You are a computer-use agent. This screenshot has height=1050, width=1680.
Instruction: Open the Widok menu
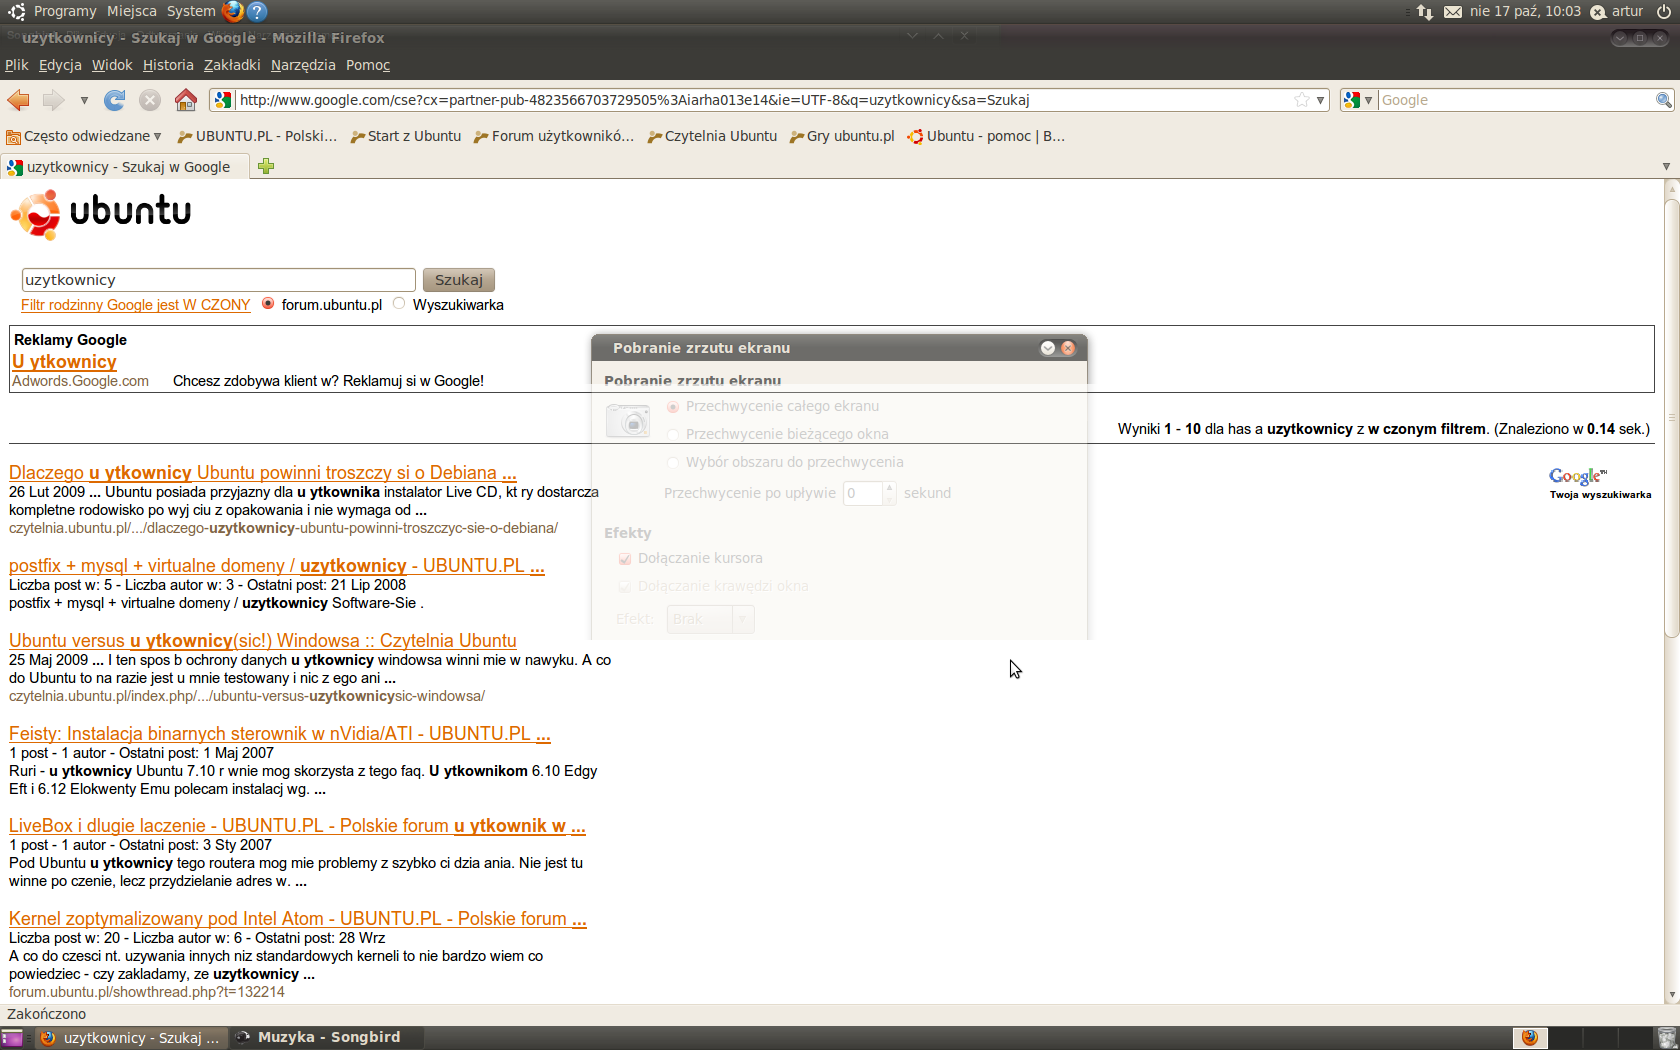(112, 65)
